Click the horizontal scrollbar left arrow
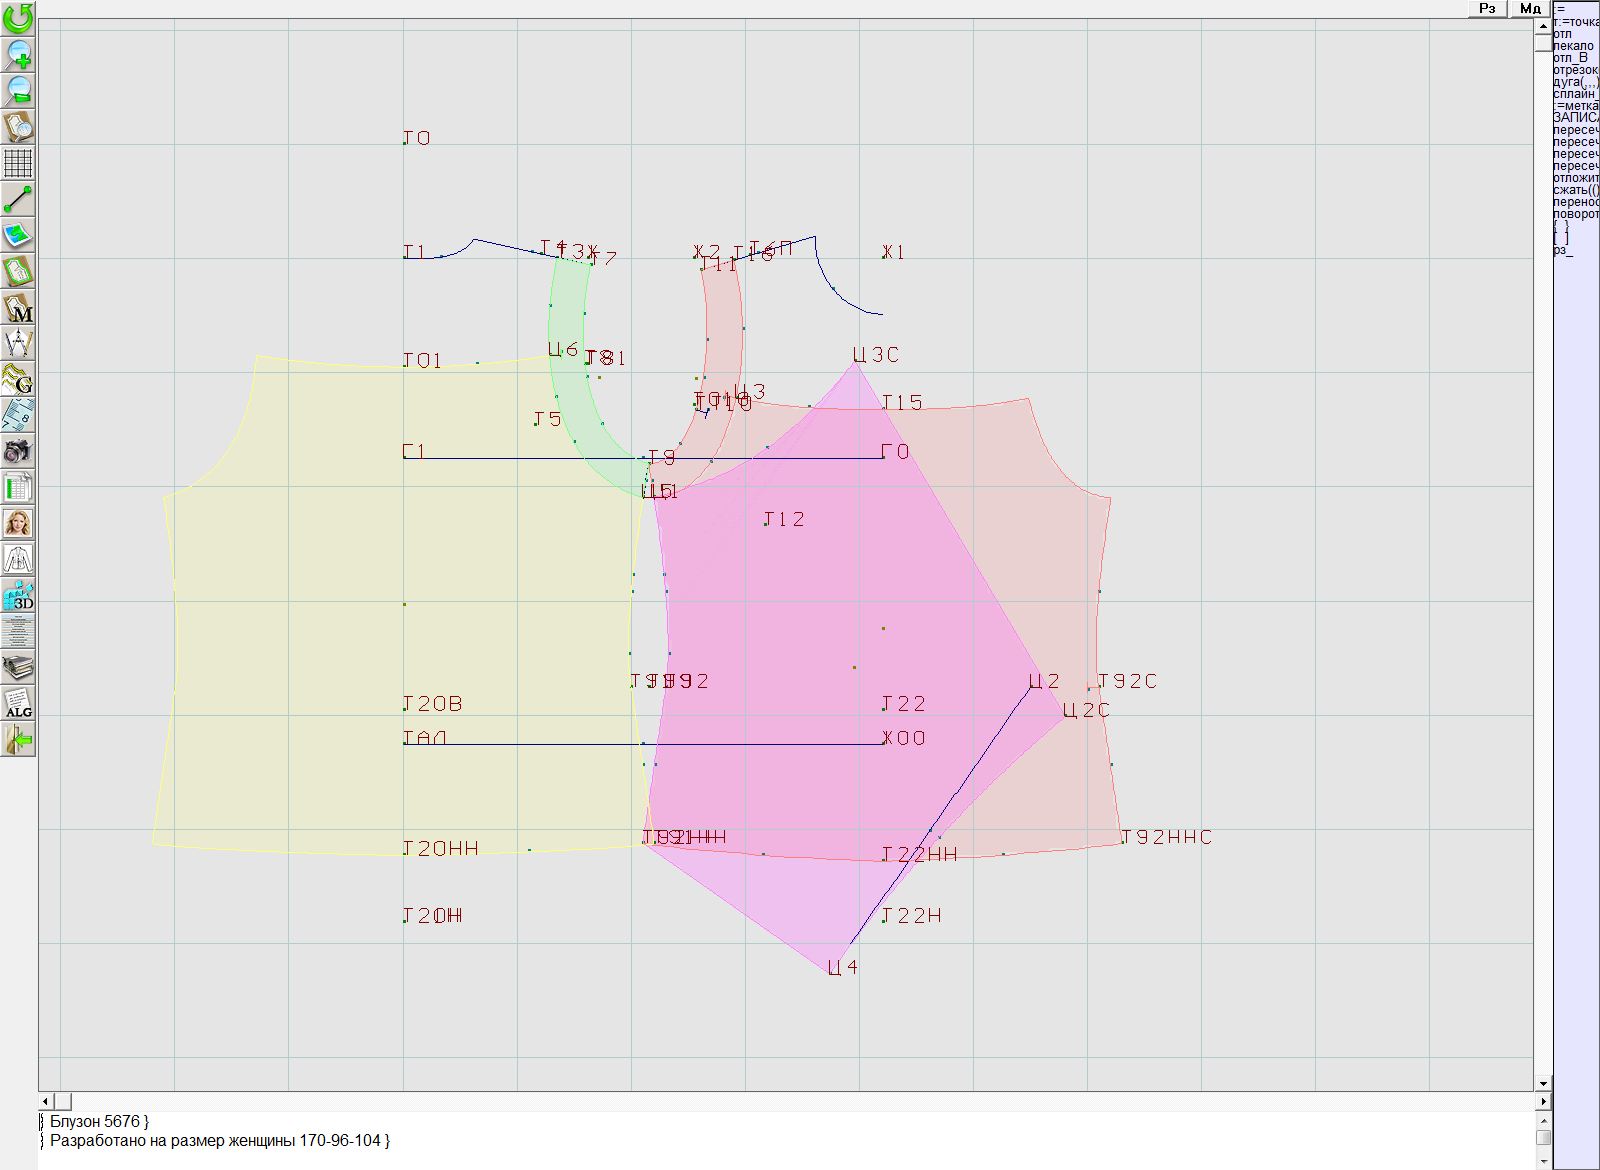The image size is (1600, 1170). (x=45, y=1101)
